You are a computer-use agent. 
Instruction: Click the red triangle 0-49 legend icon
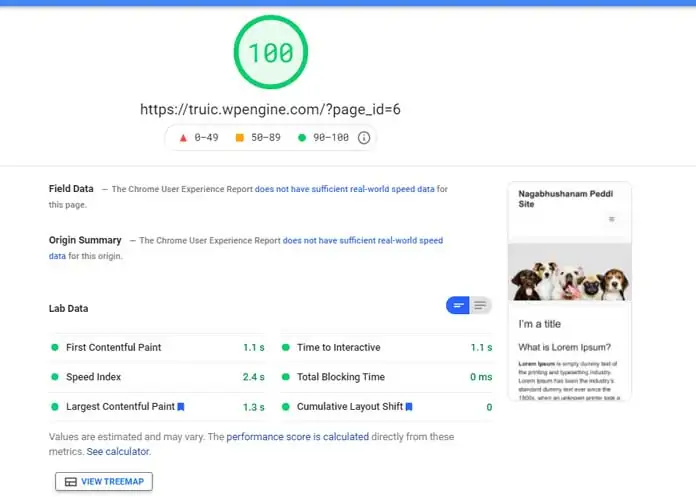183,138
